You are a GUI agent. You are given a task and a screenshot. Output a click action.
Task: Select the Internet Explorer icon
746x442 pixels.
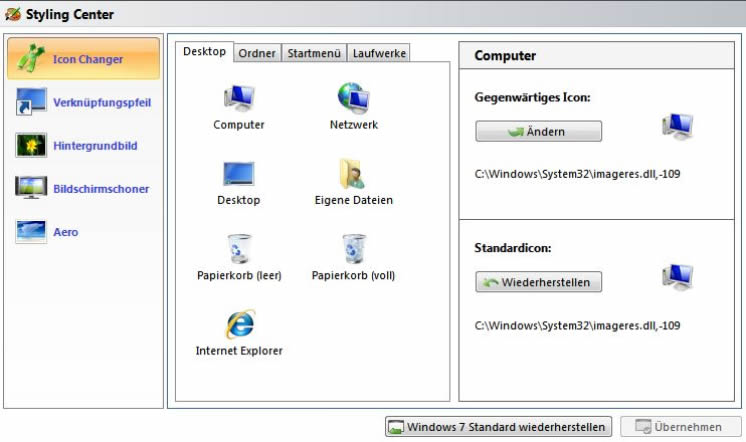pos(240,324)
